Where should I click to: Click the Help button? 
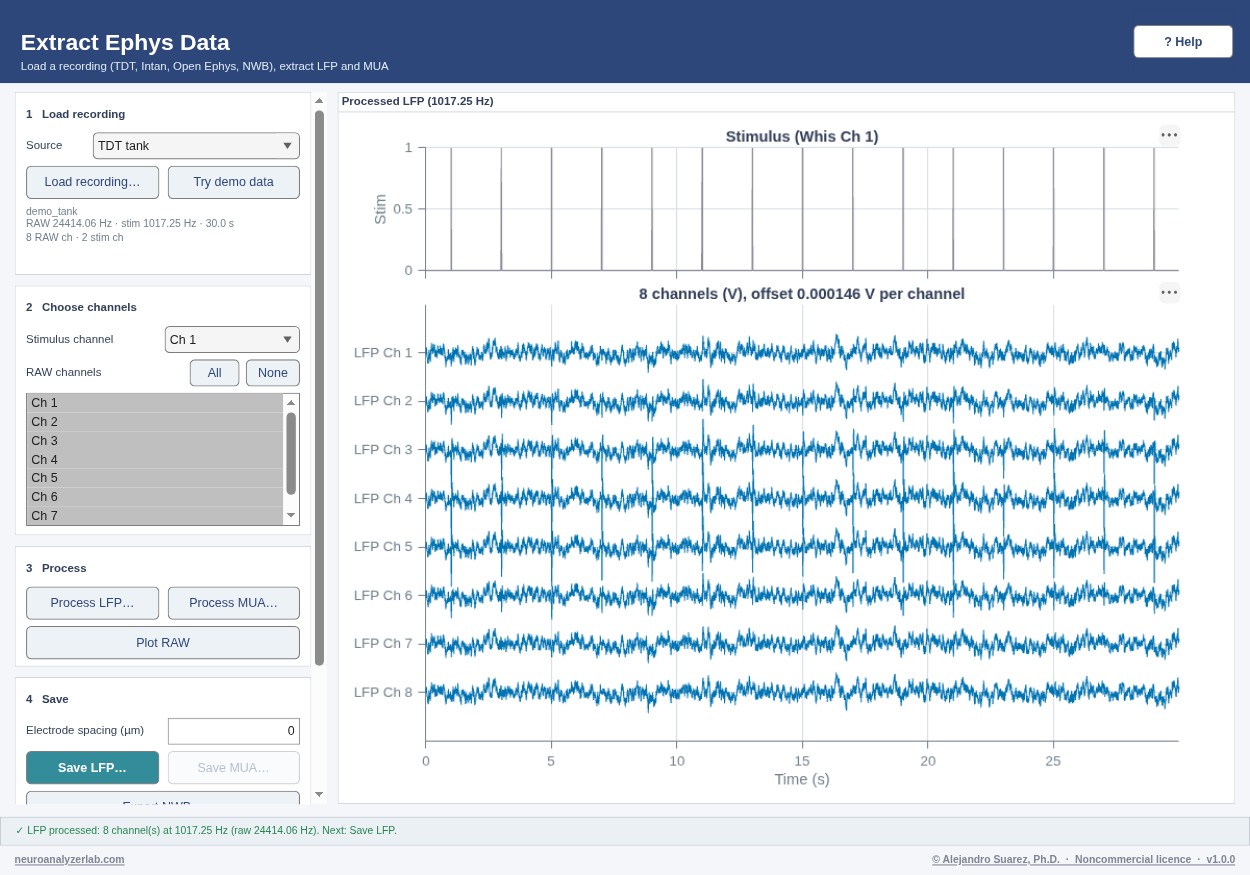1183,42
